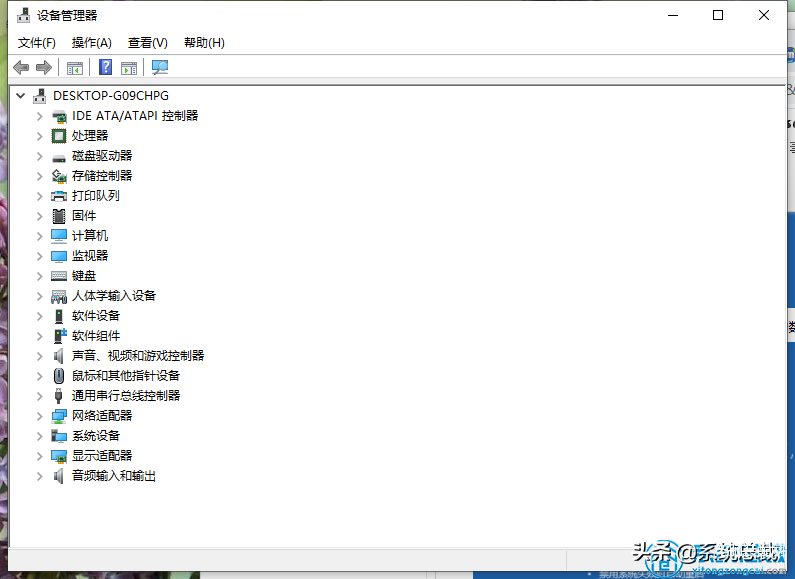Viewport: 795px width, 579px height.
Task: Select the 通用串行总线控制器 USB icon
Action: click(59, 396)
